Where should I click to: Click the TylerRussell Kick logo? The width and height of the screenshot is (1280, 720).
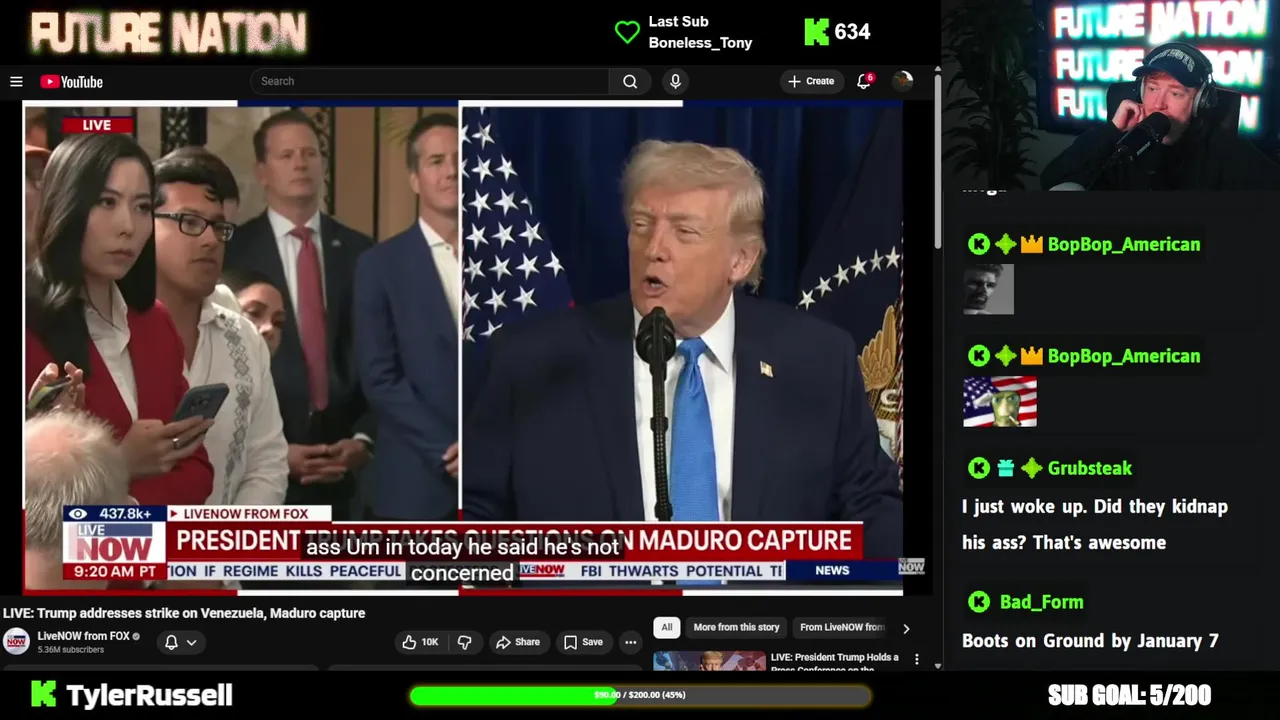[x=43, y=694]
